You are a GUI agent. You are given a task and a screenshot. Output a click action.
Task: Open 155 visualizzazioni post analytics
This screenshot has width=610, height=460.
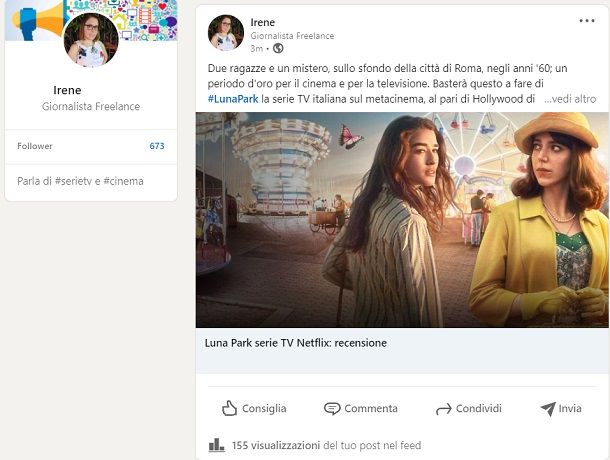pos(276,445)
